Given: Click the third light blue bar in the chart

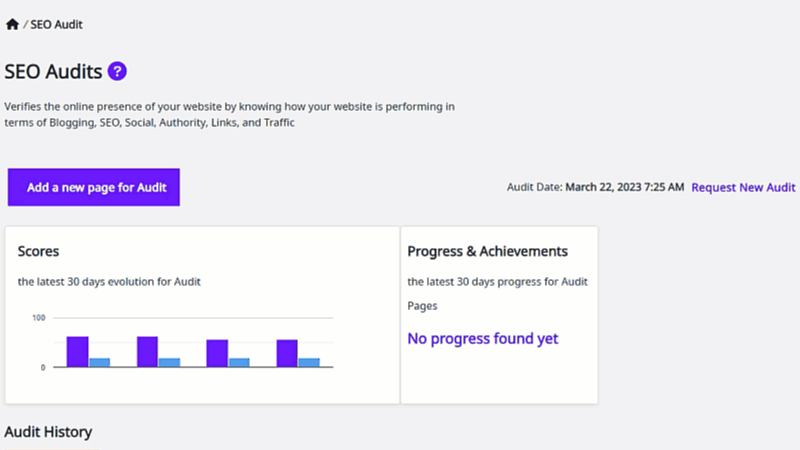Looking at the screenshot, I should point(239,362).
